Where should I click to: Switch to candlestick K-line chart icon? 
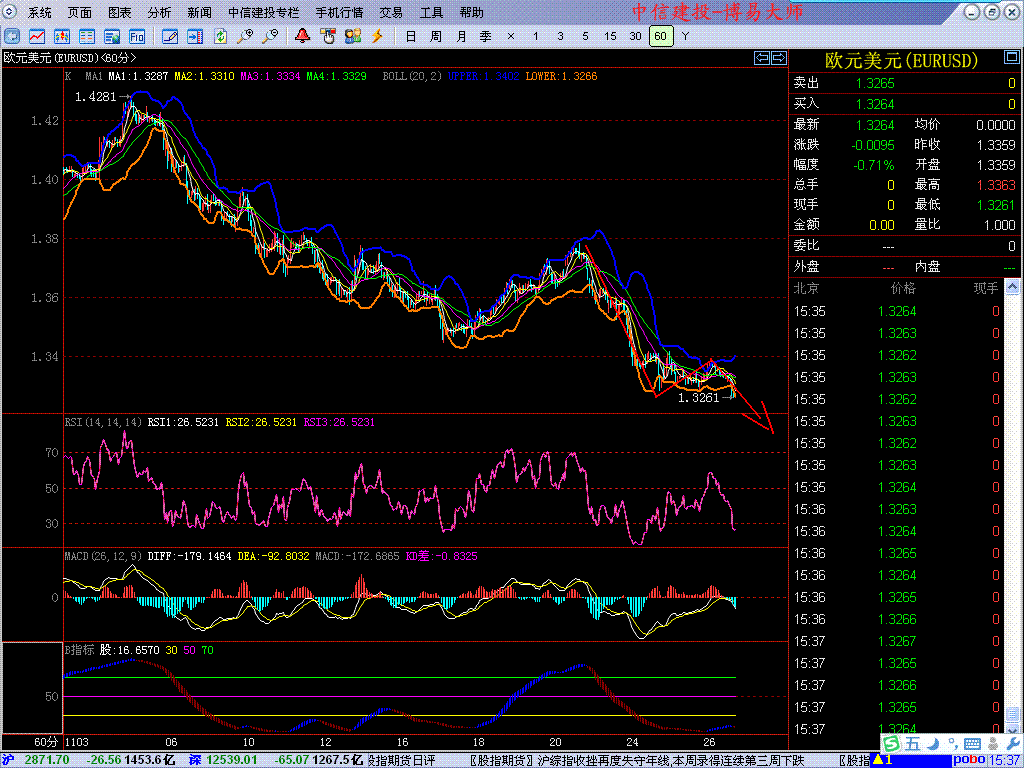pos(62,37)
